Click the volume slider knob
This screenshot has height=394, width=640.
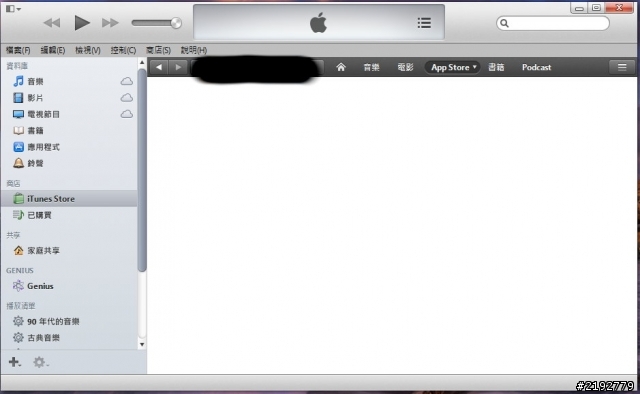point(176,23)
